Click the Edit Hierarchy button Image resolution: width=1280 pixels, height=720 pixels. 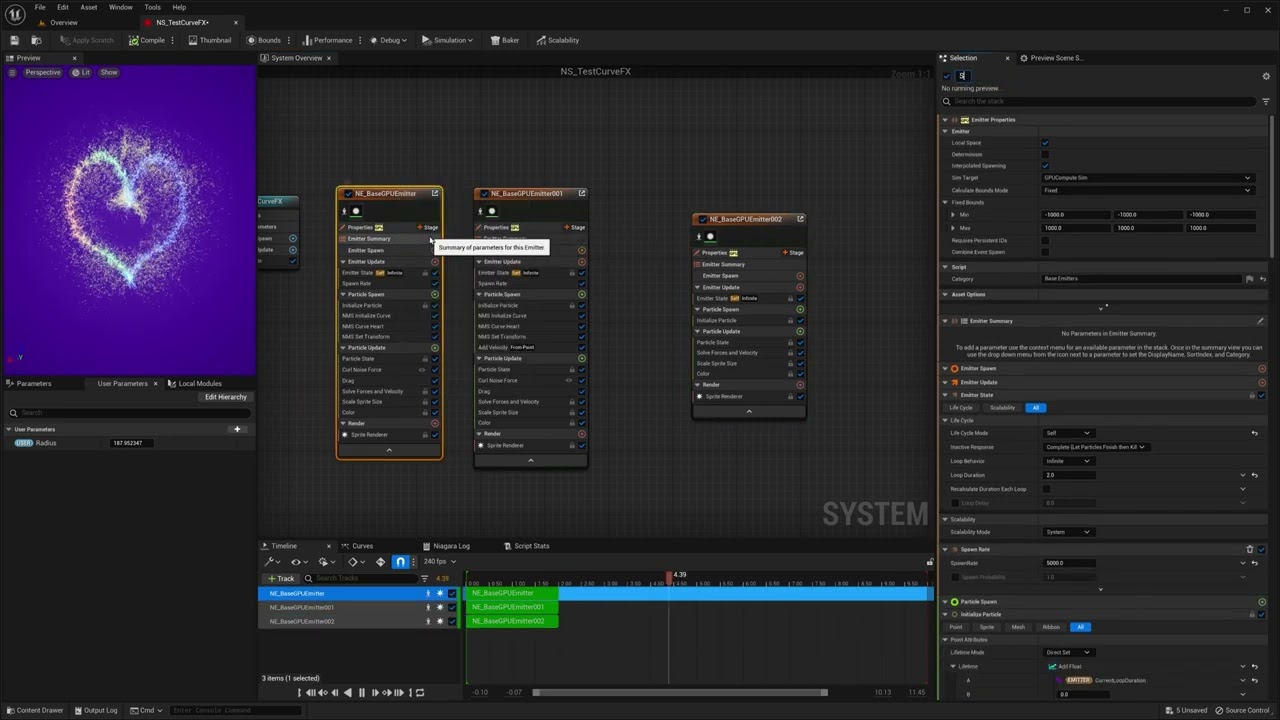pos(225,397)
